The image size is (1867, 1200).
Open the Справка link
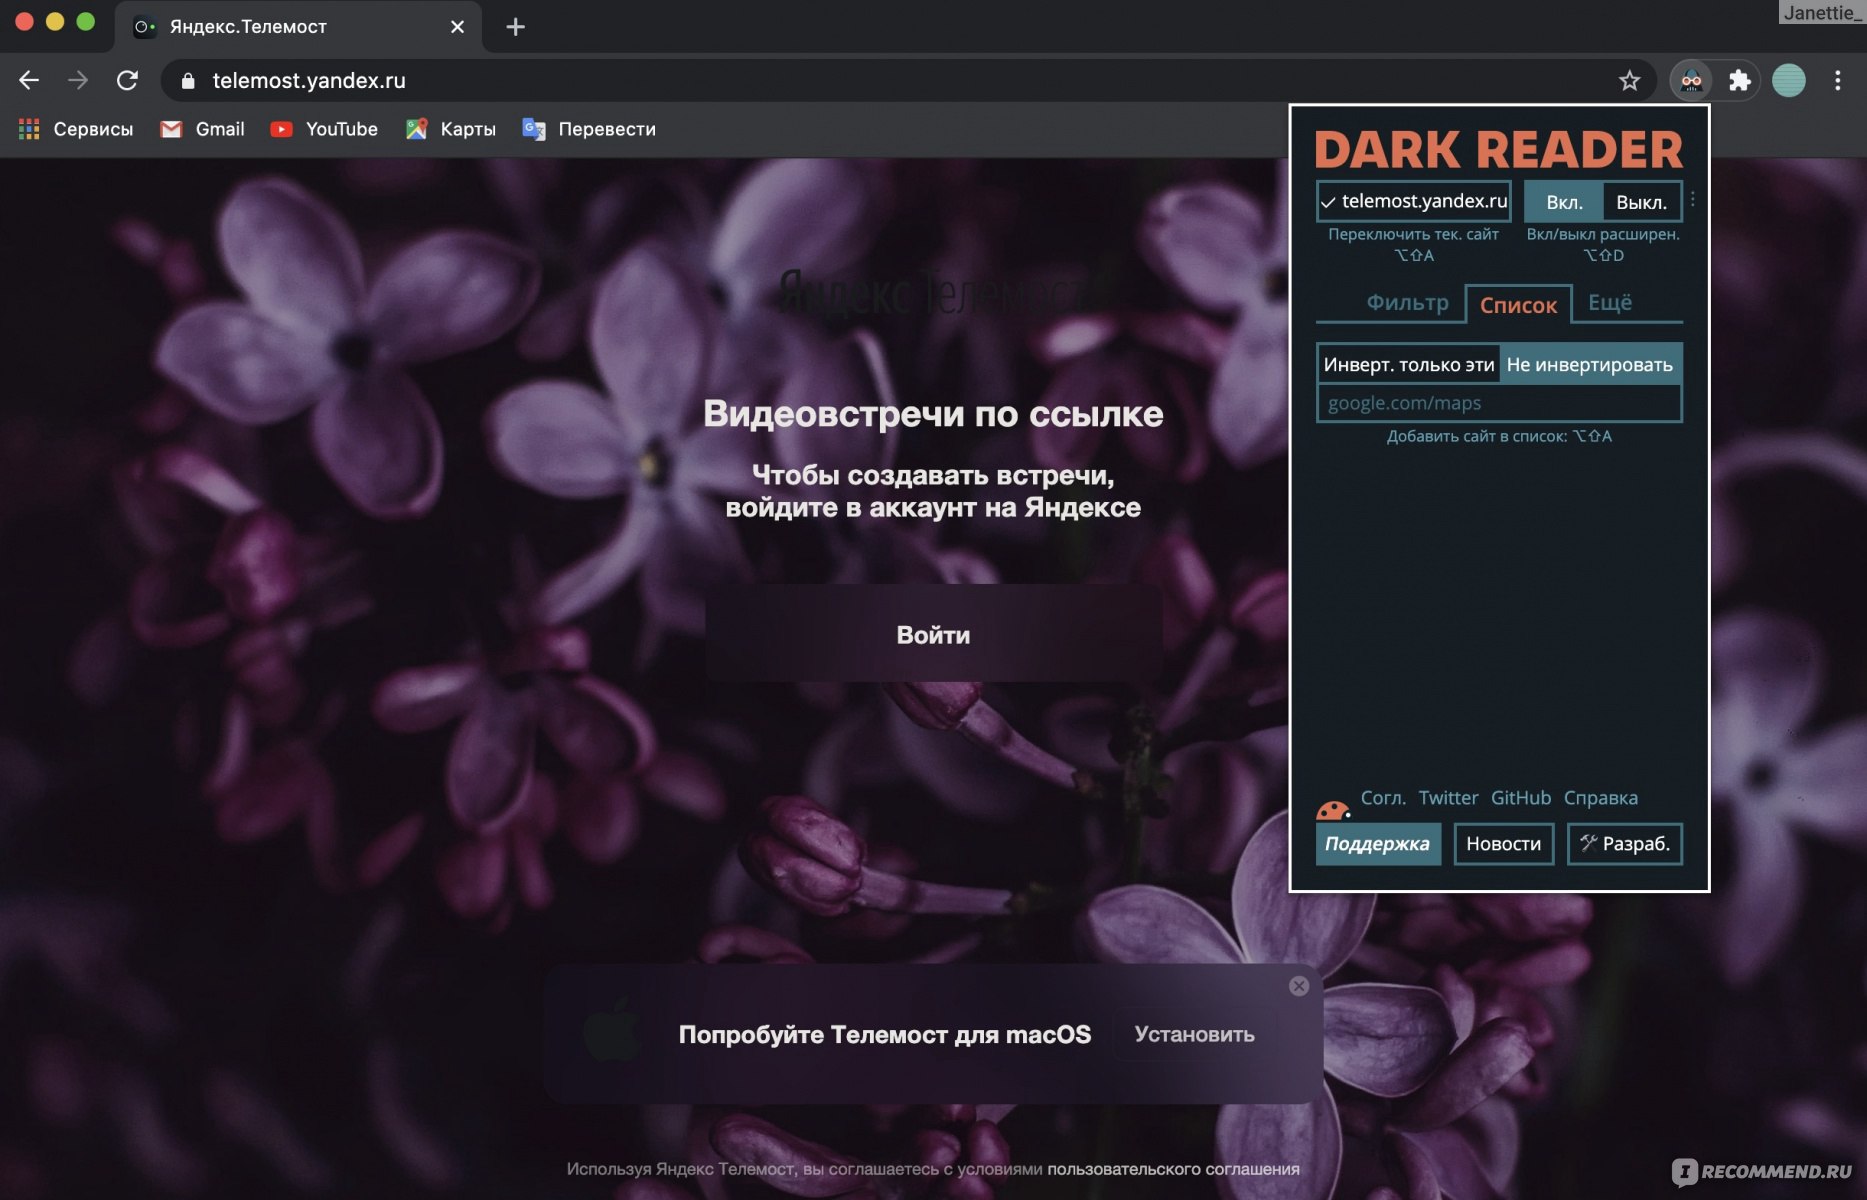[1601, 798]
